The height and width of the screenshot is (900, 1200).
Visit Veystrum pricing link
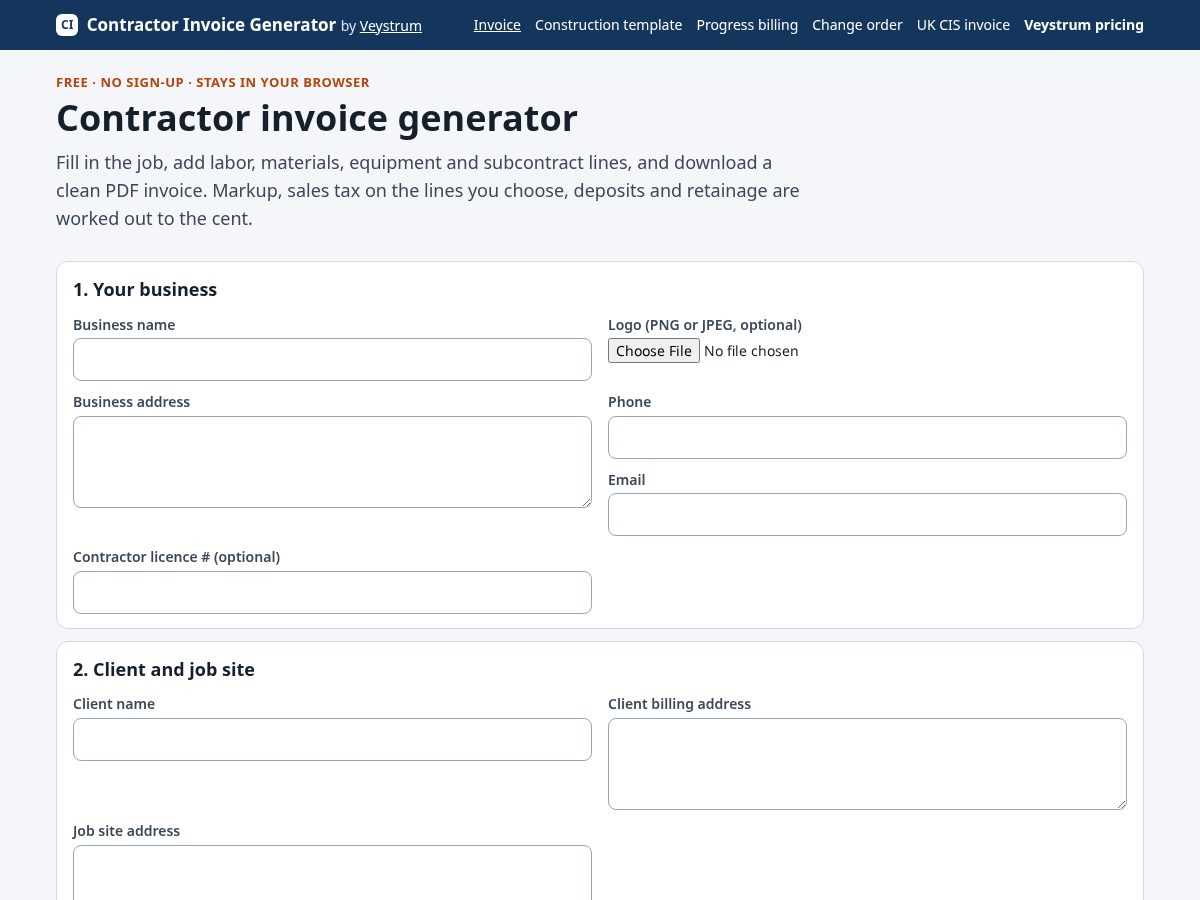tap(1084, 25)
